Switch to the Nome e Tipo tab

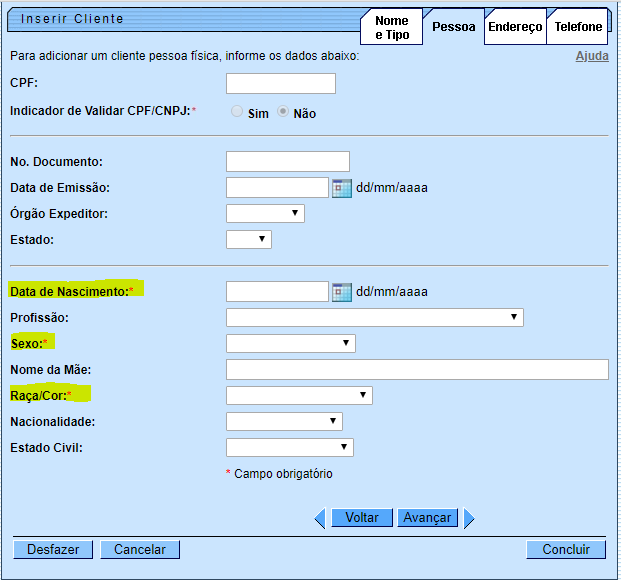pyautogui.click(x=391, y=27)
